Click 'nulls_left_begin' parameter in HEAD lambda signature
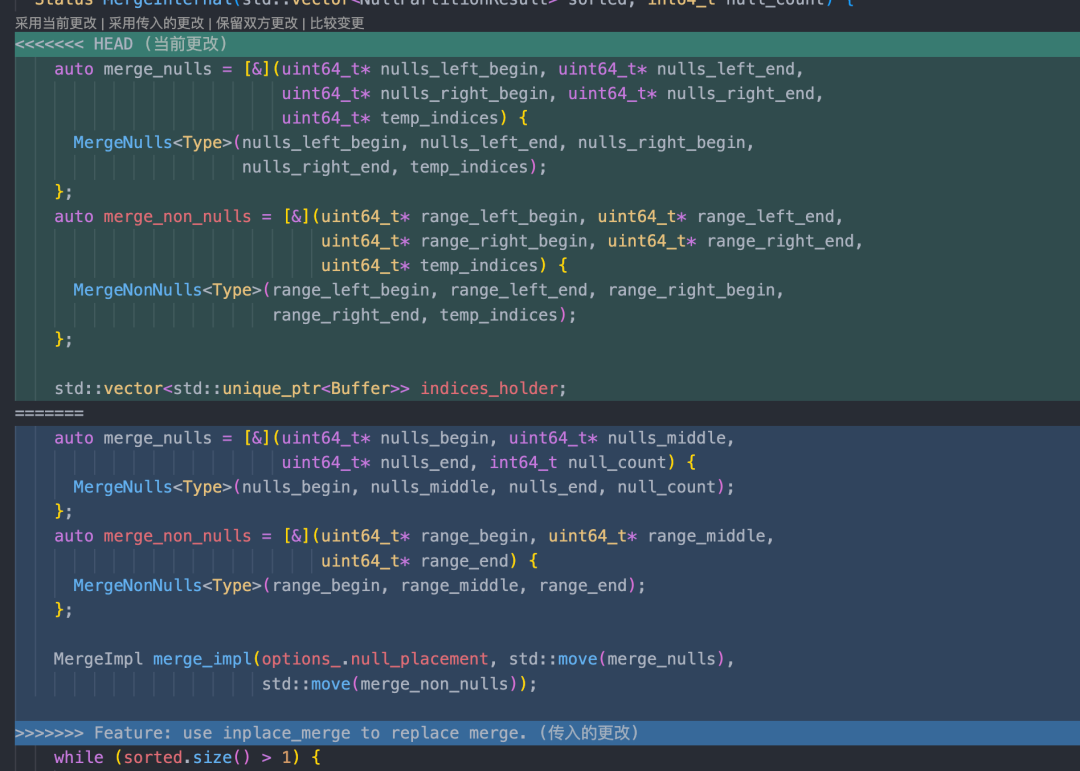1080x771 pixels. 459,70
